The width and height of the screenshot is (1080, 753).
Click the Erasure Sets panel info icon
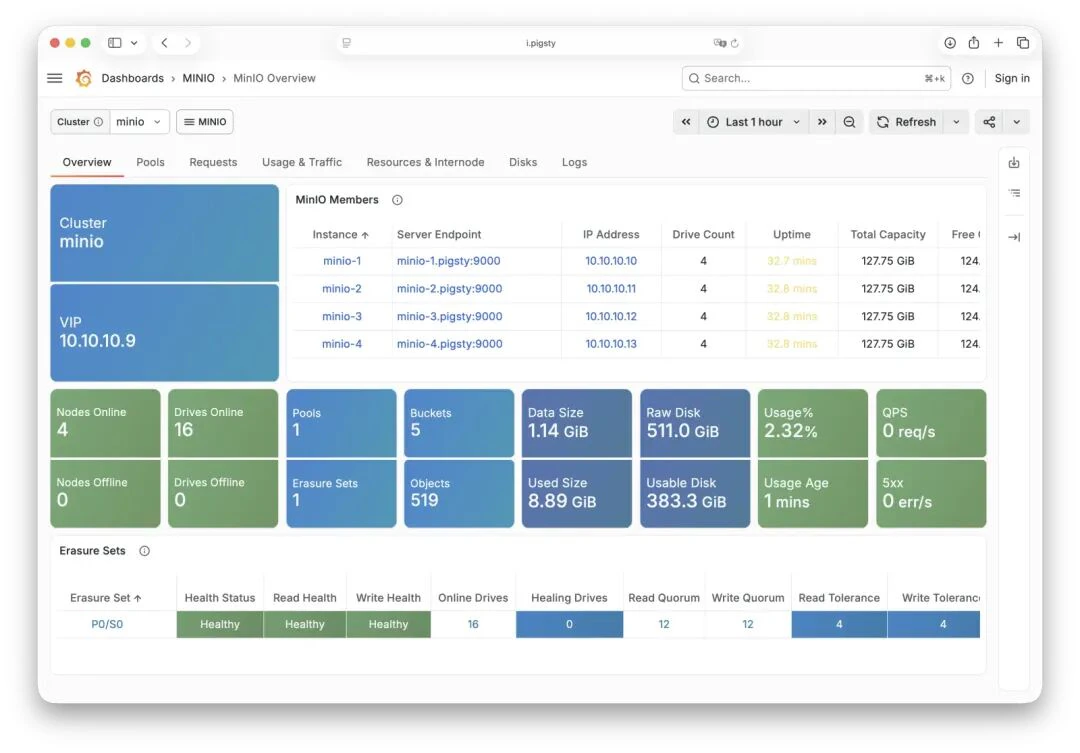145,550
